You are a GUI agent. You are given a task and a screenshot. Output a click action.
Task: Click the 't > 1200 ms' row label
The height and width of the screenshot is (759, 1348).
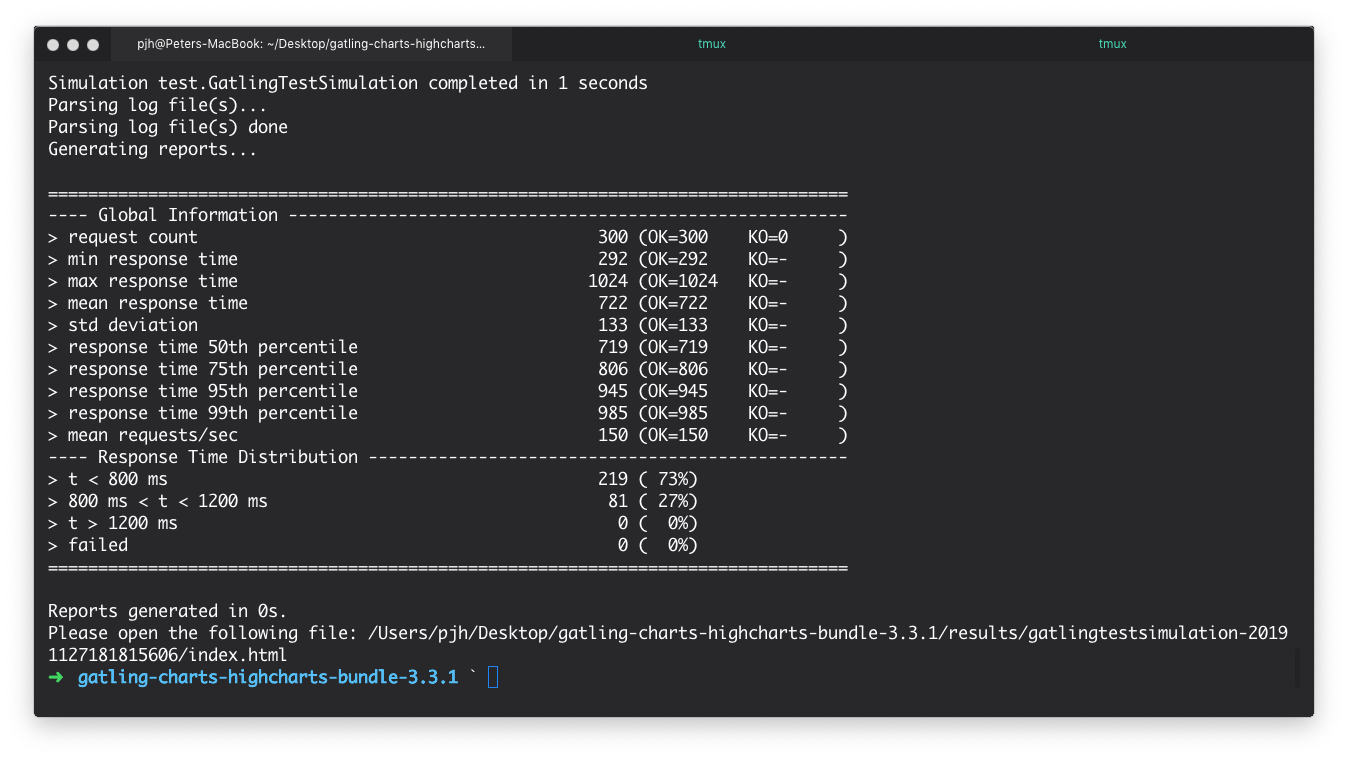123,523
